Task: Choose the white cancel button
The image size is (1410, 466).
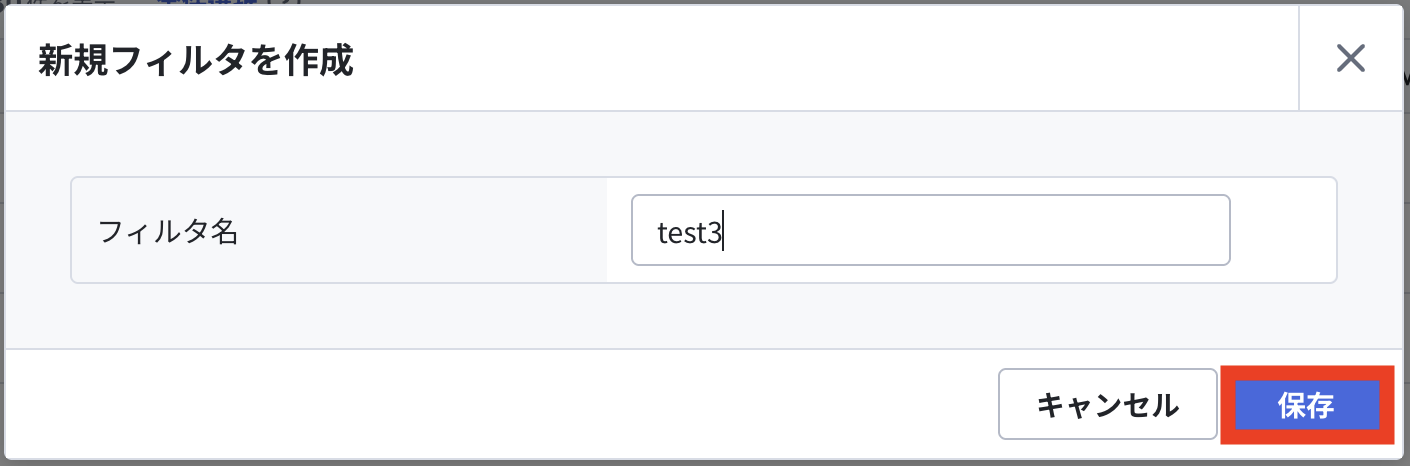Action: tap(1108, 406)
